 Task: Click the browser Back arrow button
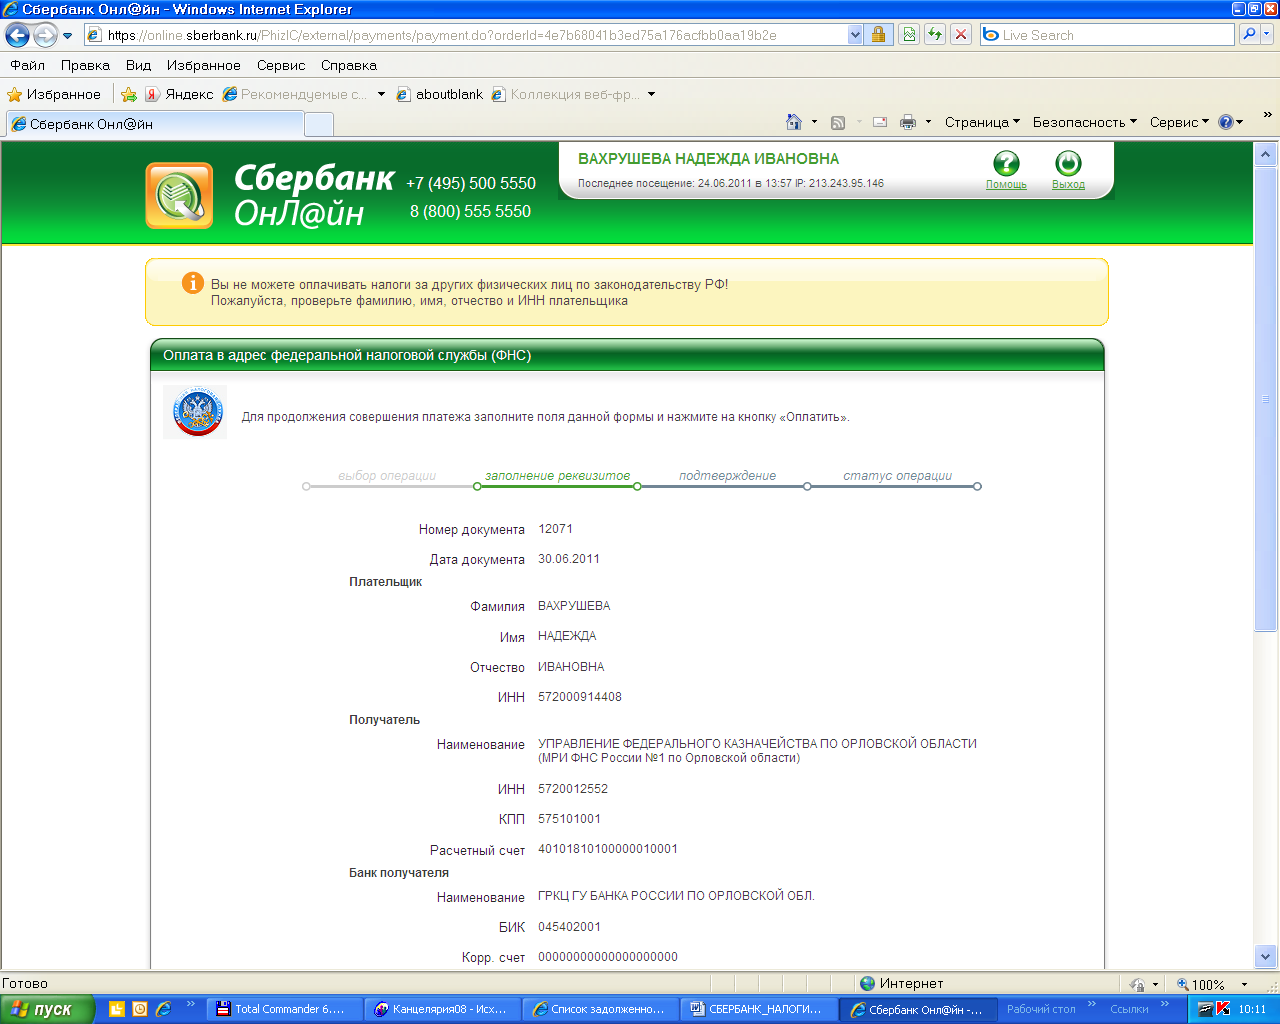pyautogui.click(x=17, y=35)
